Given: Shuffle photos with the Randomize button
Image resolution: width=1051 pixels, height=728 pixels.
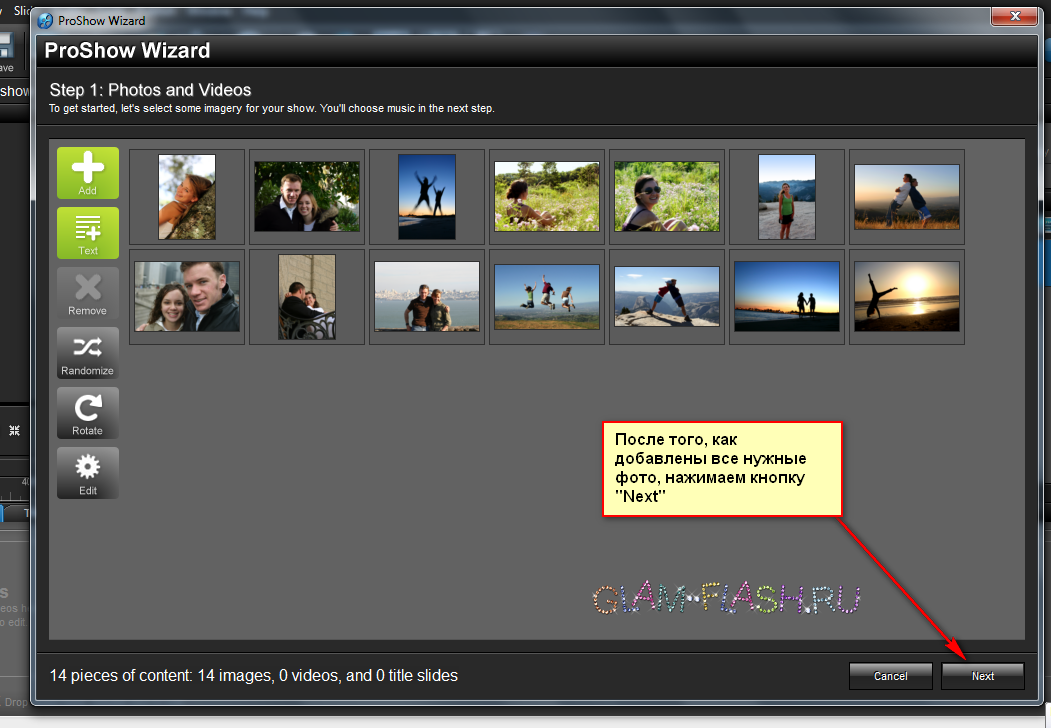Looking at the screenshot, I should (88, 352).
